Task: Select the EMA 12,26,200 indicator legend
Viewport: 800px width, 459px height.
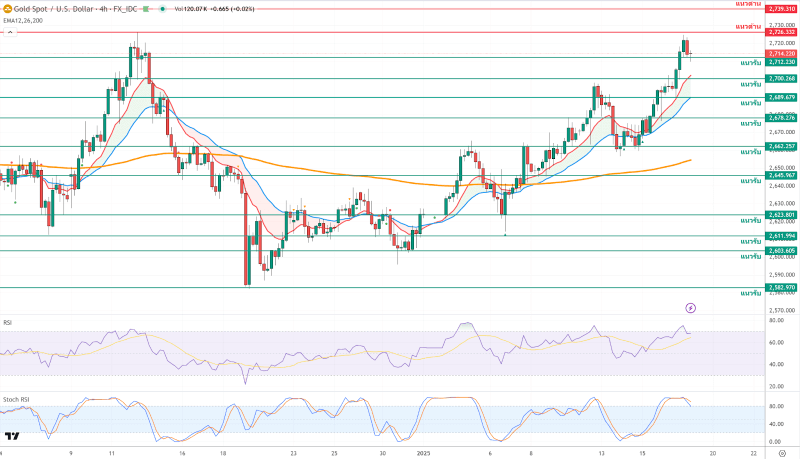Action: click(23, 19)
